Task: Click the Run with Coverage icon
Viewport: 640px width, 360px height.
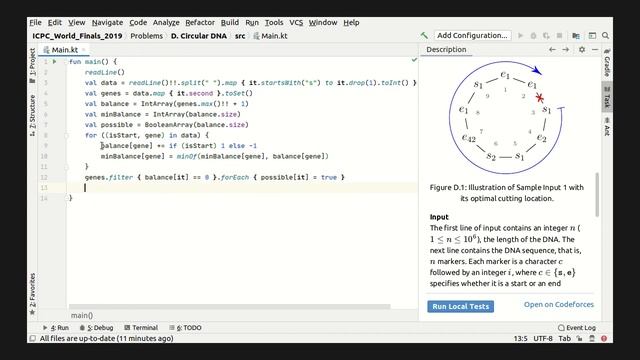Action: tap(546, 36)
